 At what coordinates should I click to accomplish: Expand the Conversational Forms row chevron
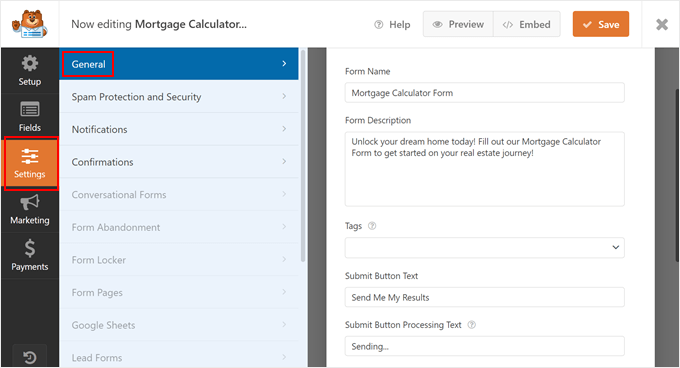pyautogui.click(x=284, y=194)
